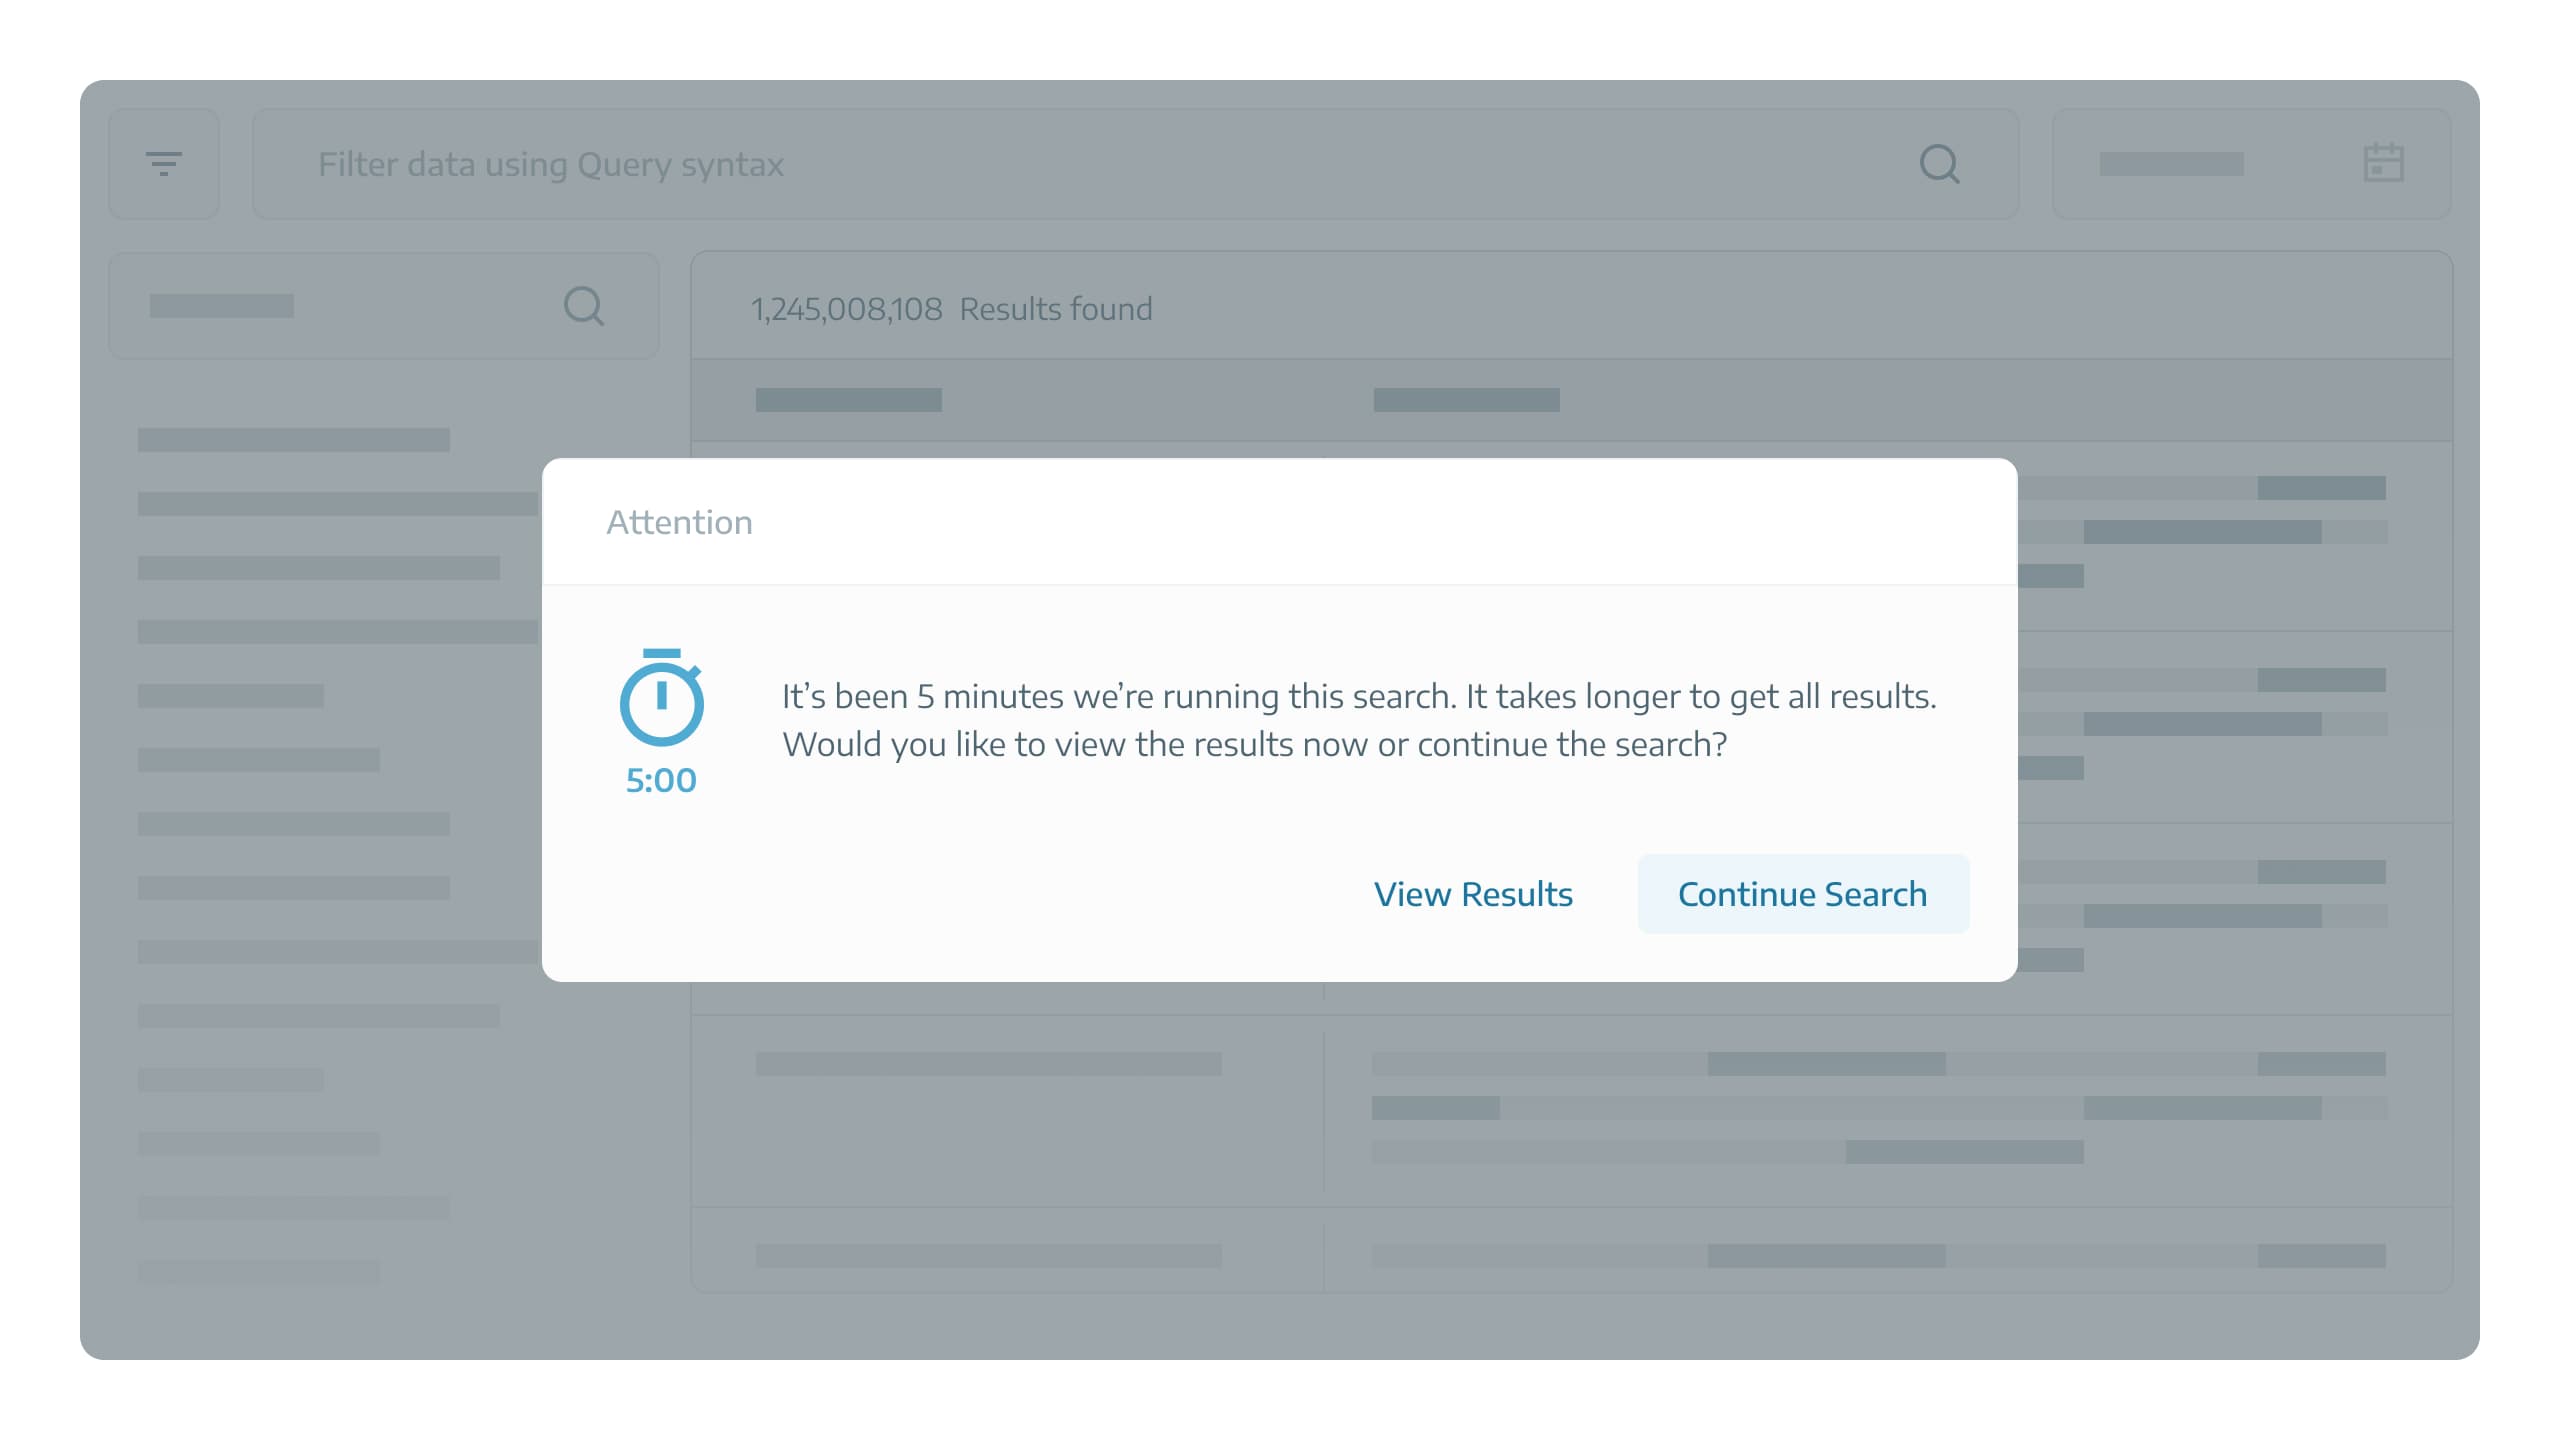The height and width of the screenshot is (1440, 2560).
Task: Select the View Results button
Action: 1473,894
